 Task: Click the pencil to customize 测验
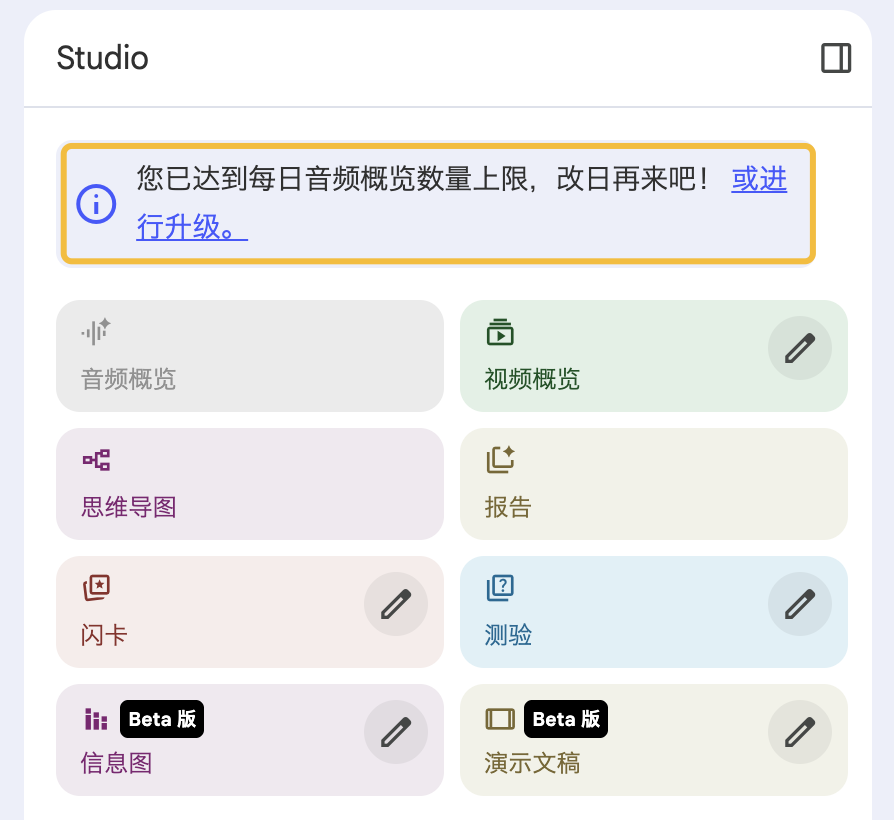point(799,604)
